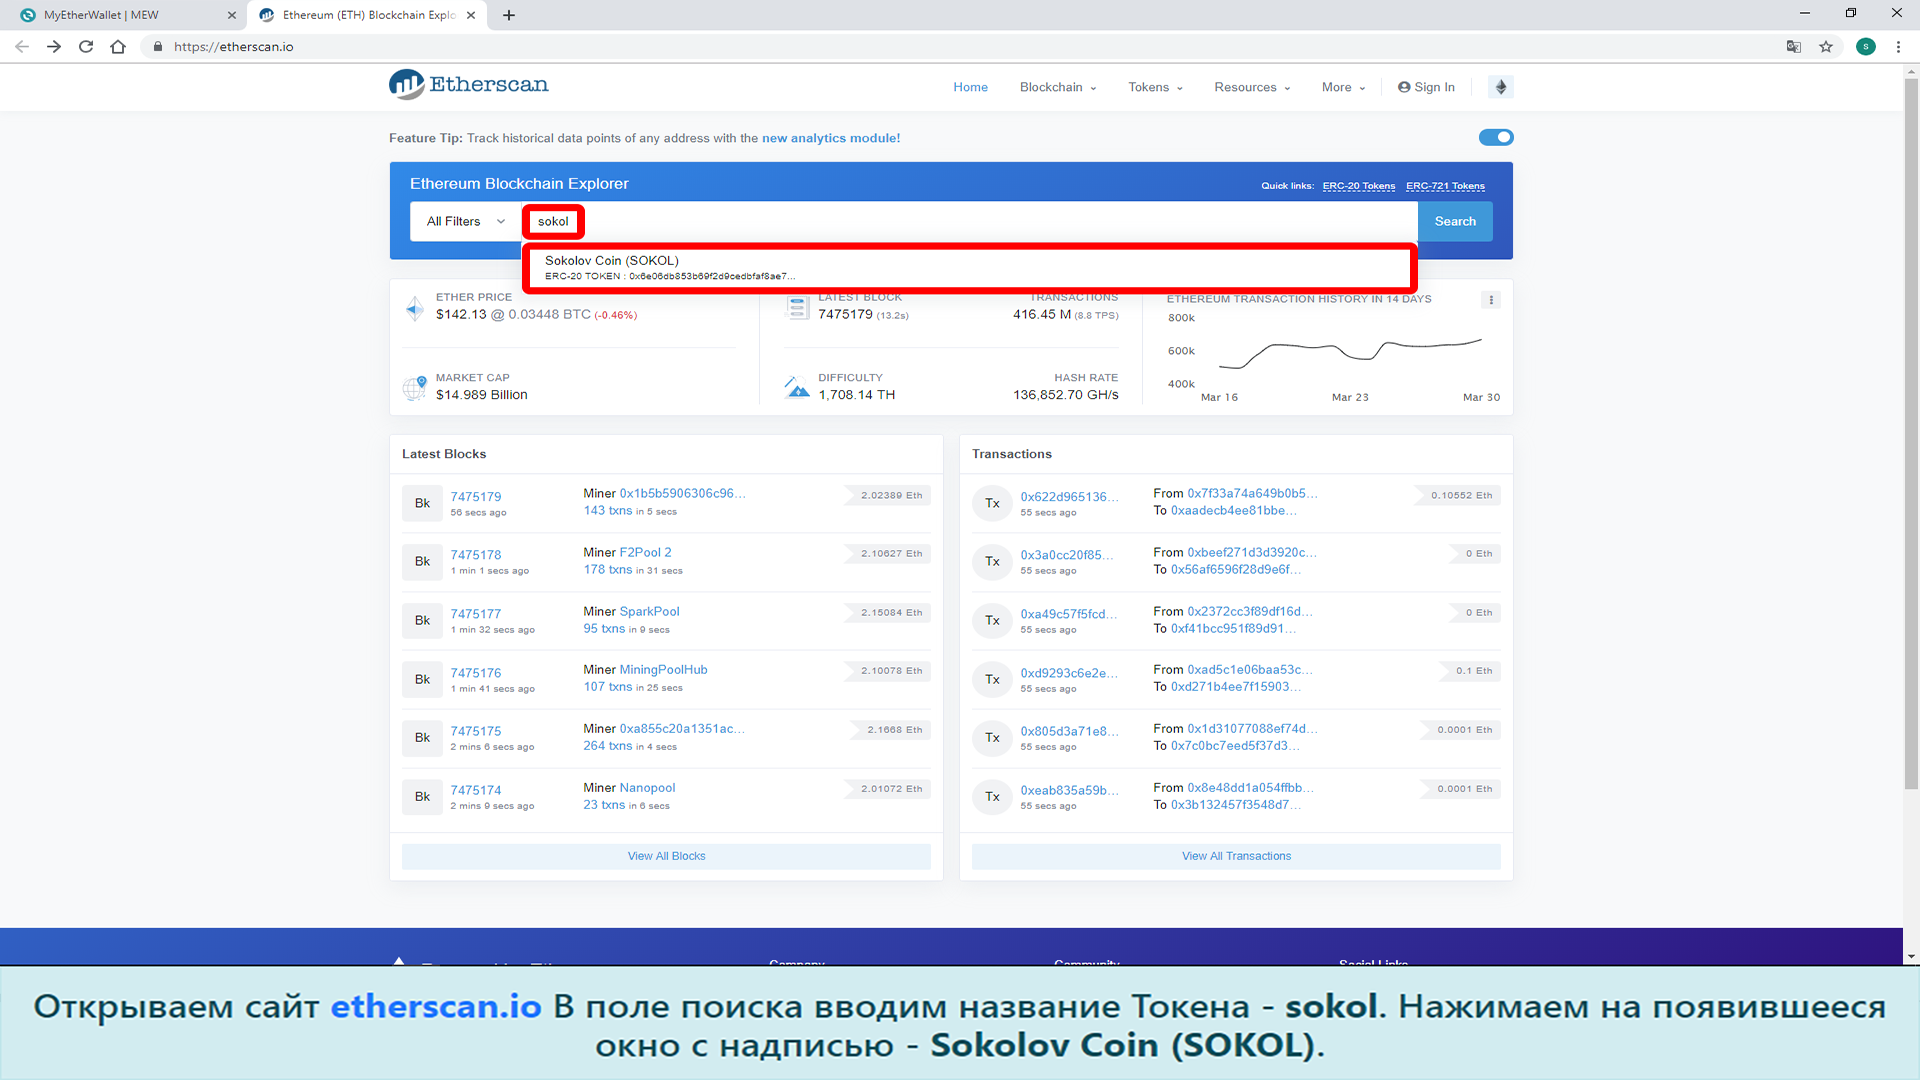Open transaction 0x805d3a71e8 link
Viewport: 1920px width, 1080px height.
click(x=1069, y=731)
